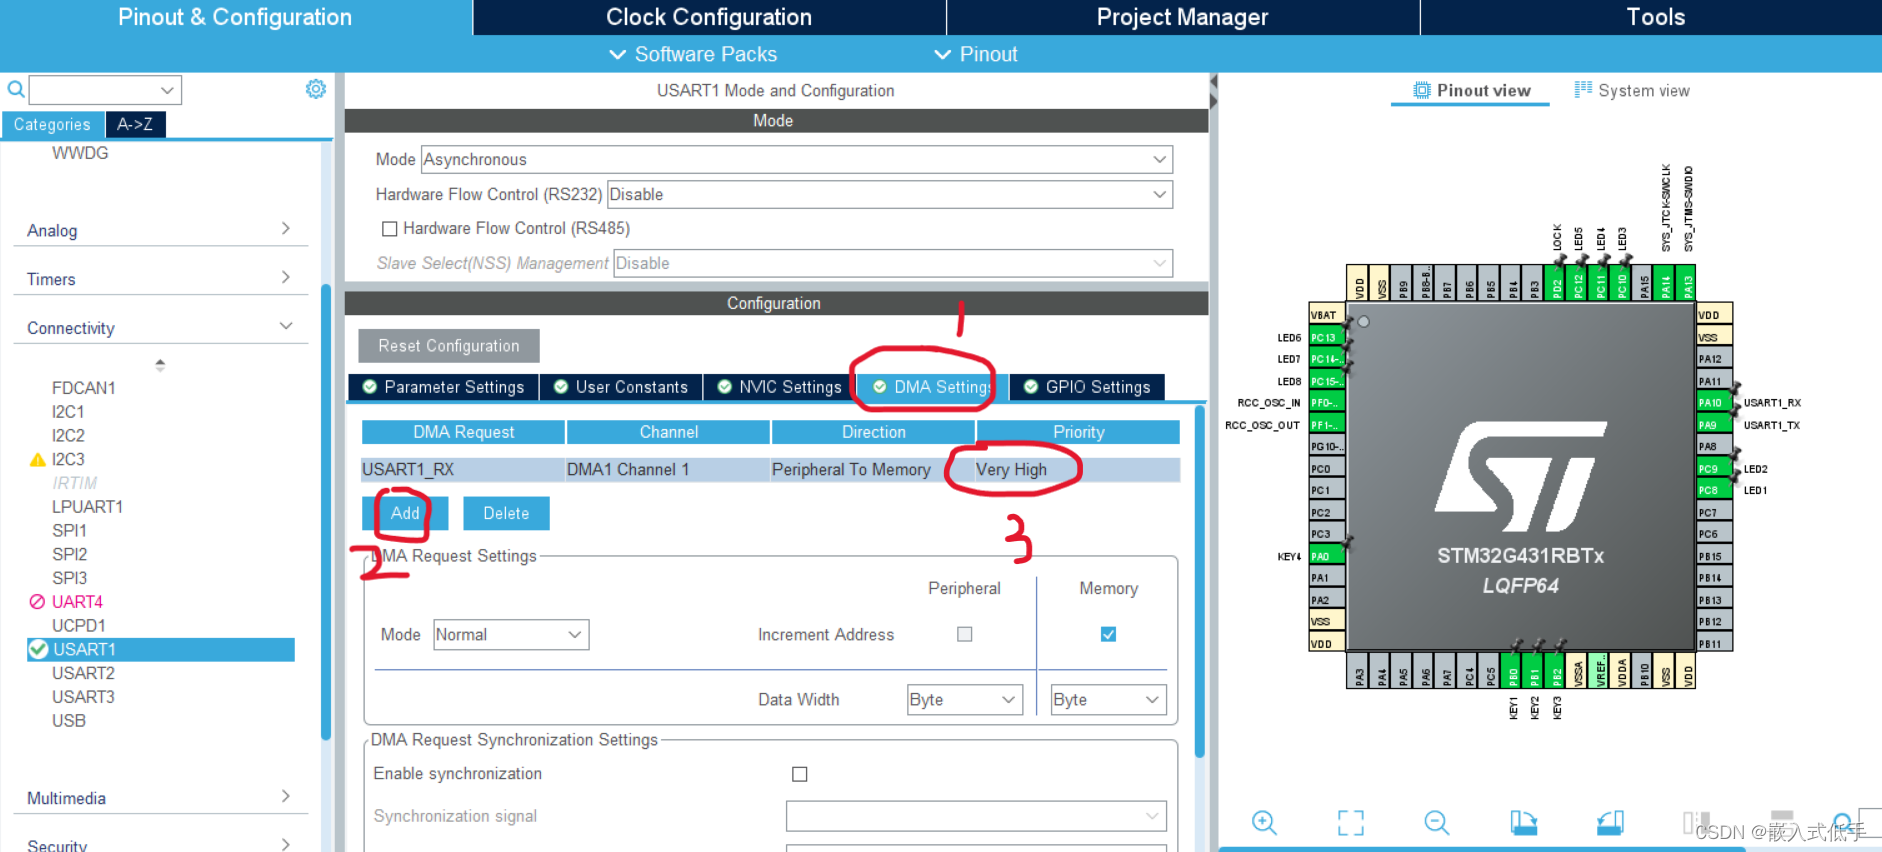Click the PA12 pin on chip
The image size is (1882, 852).
(x=1714, y=359)
